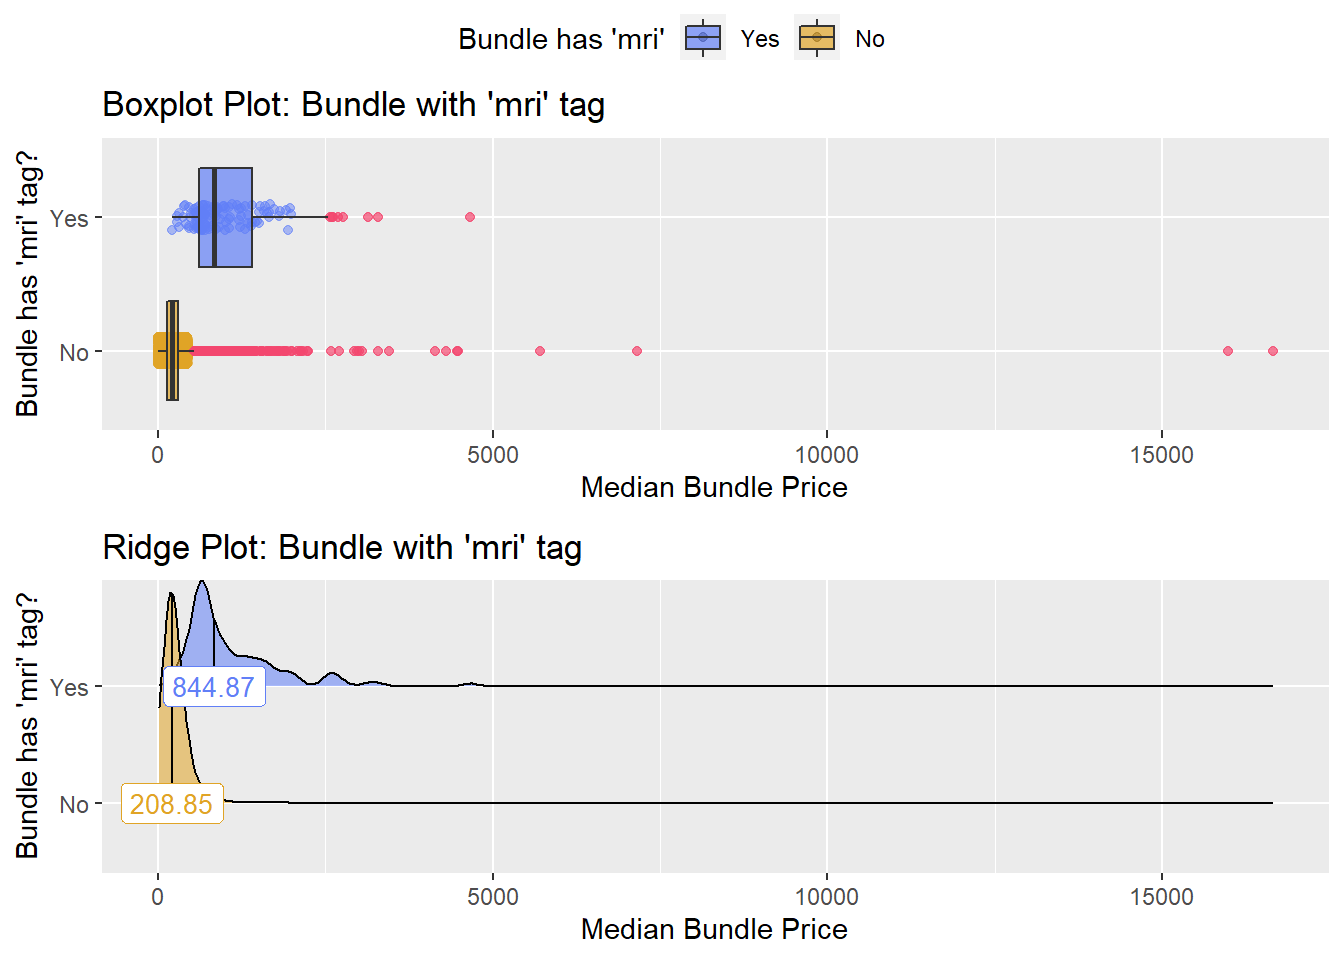1344x960 pixels.
Task: Select the 'Yes' legend text label
Action: [760, 39]
